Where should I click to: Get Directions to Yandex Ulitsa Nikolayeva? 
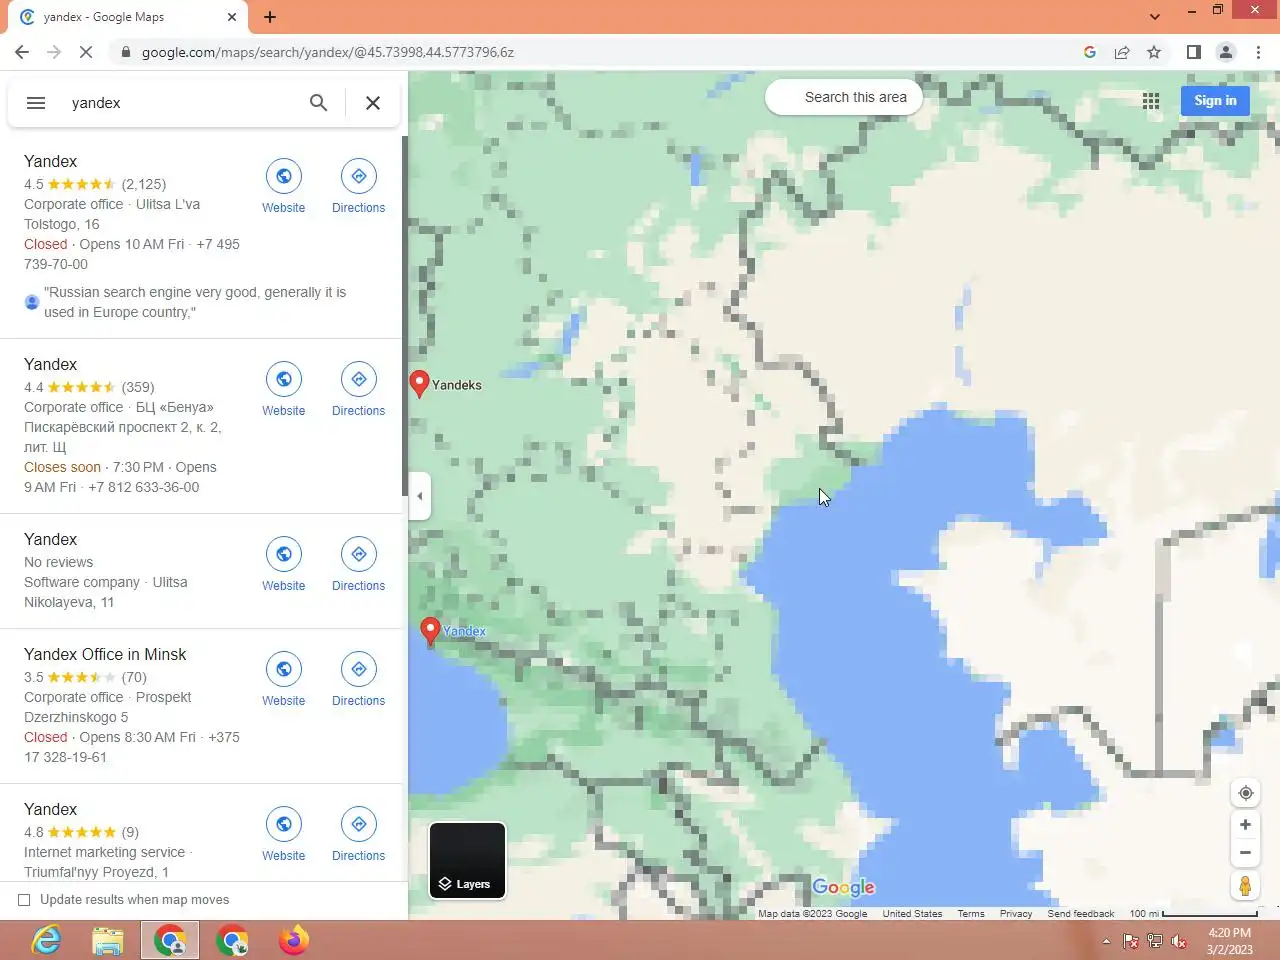(358, 565)
